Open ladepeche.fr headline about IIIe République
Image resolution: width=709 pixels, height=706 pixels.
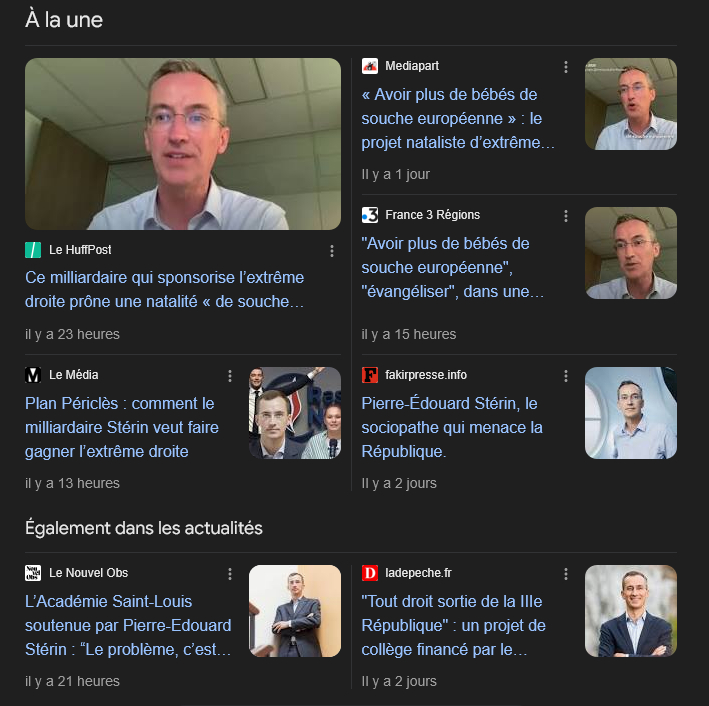(454, 625)
